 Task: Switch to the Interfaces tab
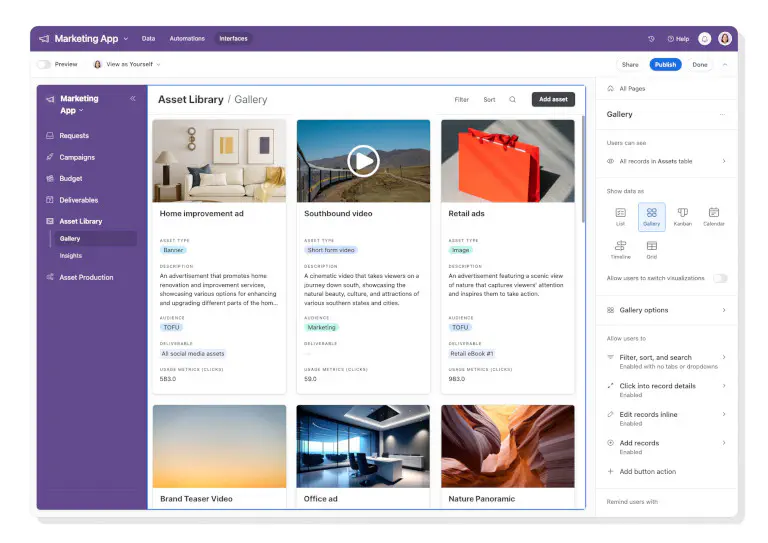pos(233,39)
